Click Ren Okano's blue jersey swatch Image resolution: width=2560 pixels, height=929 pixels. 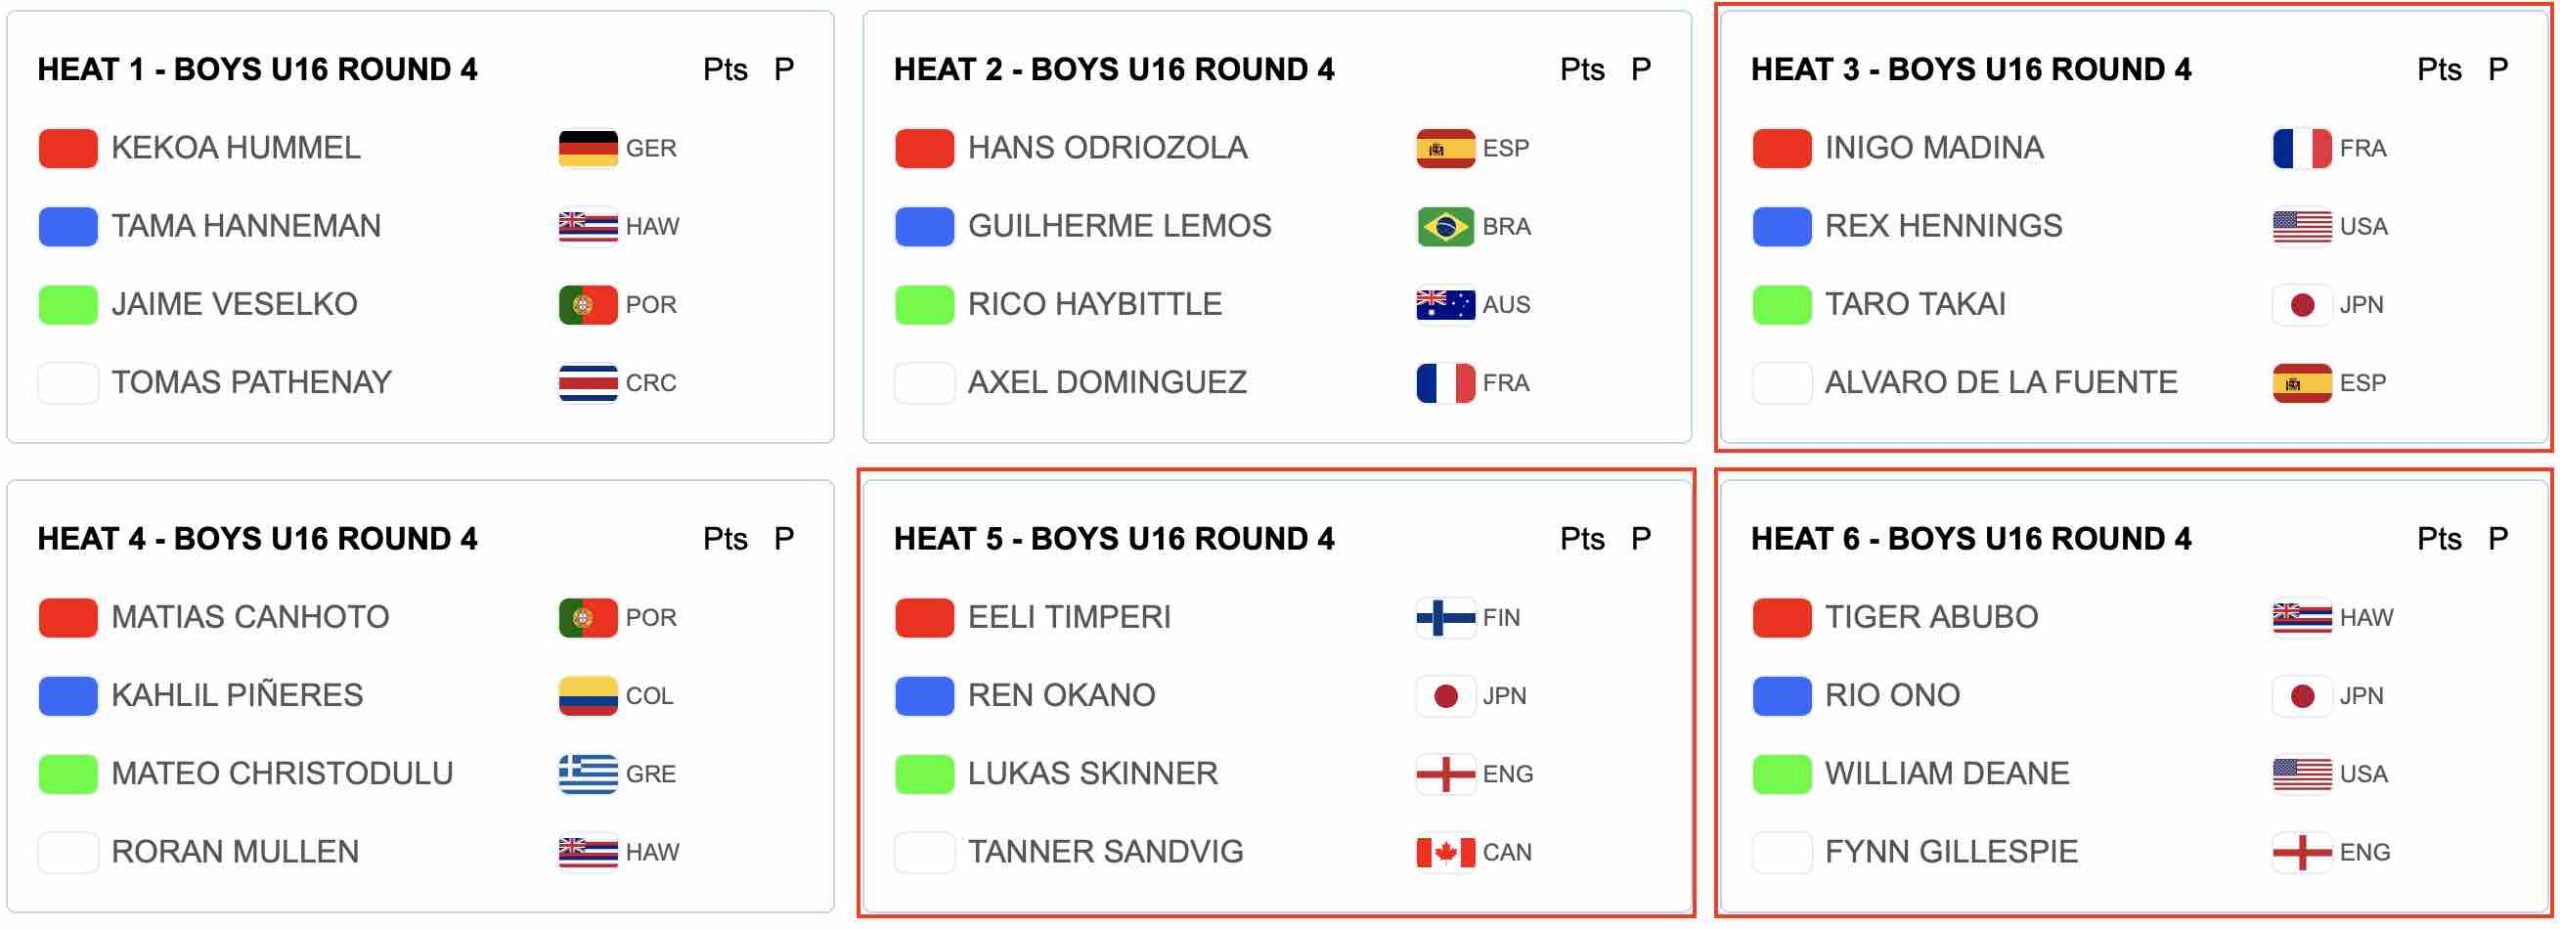pyautogui.click(x=924, y=695)
